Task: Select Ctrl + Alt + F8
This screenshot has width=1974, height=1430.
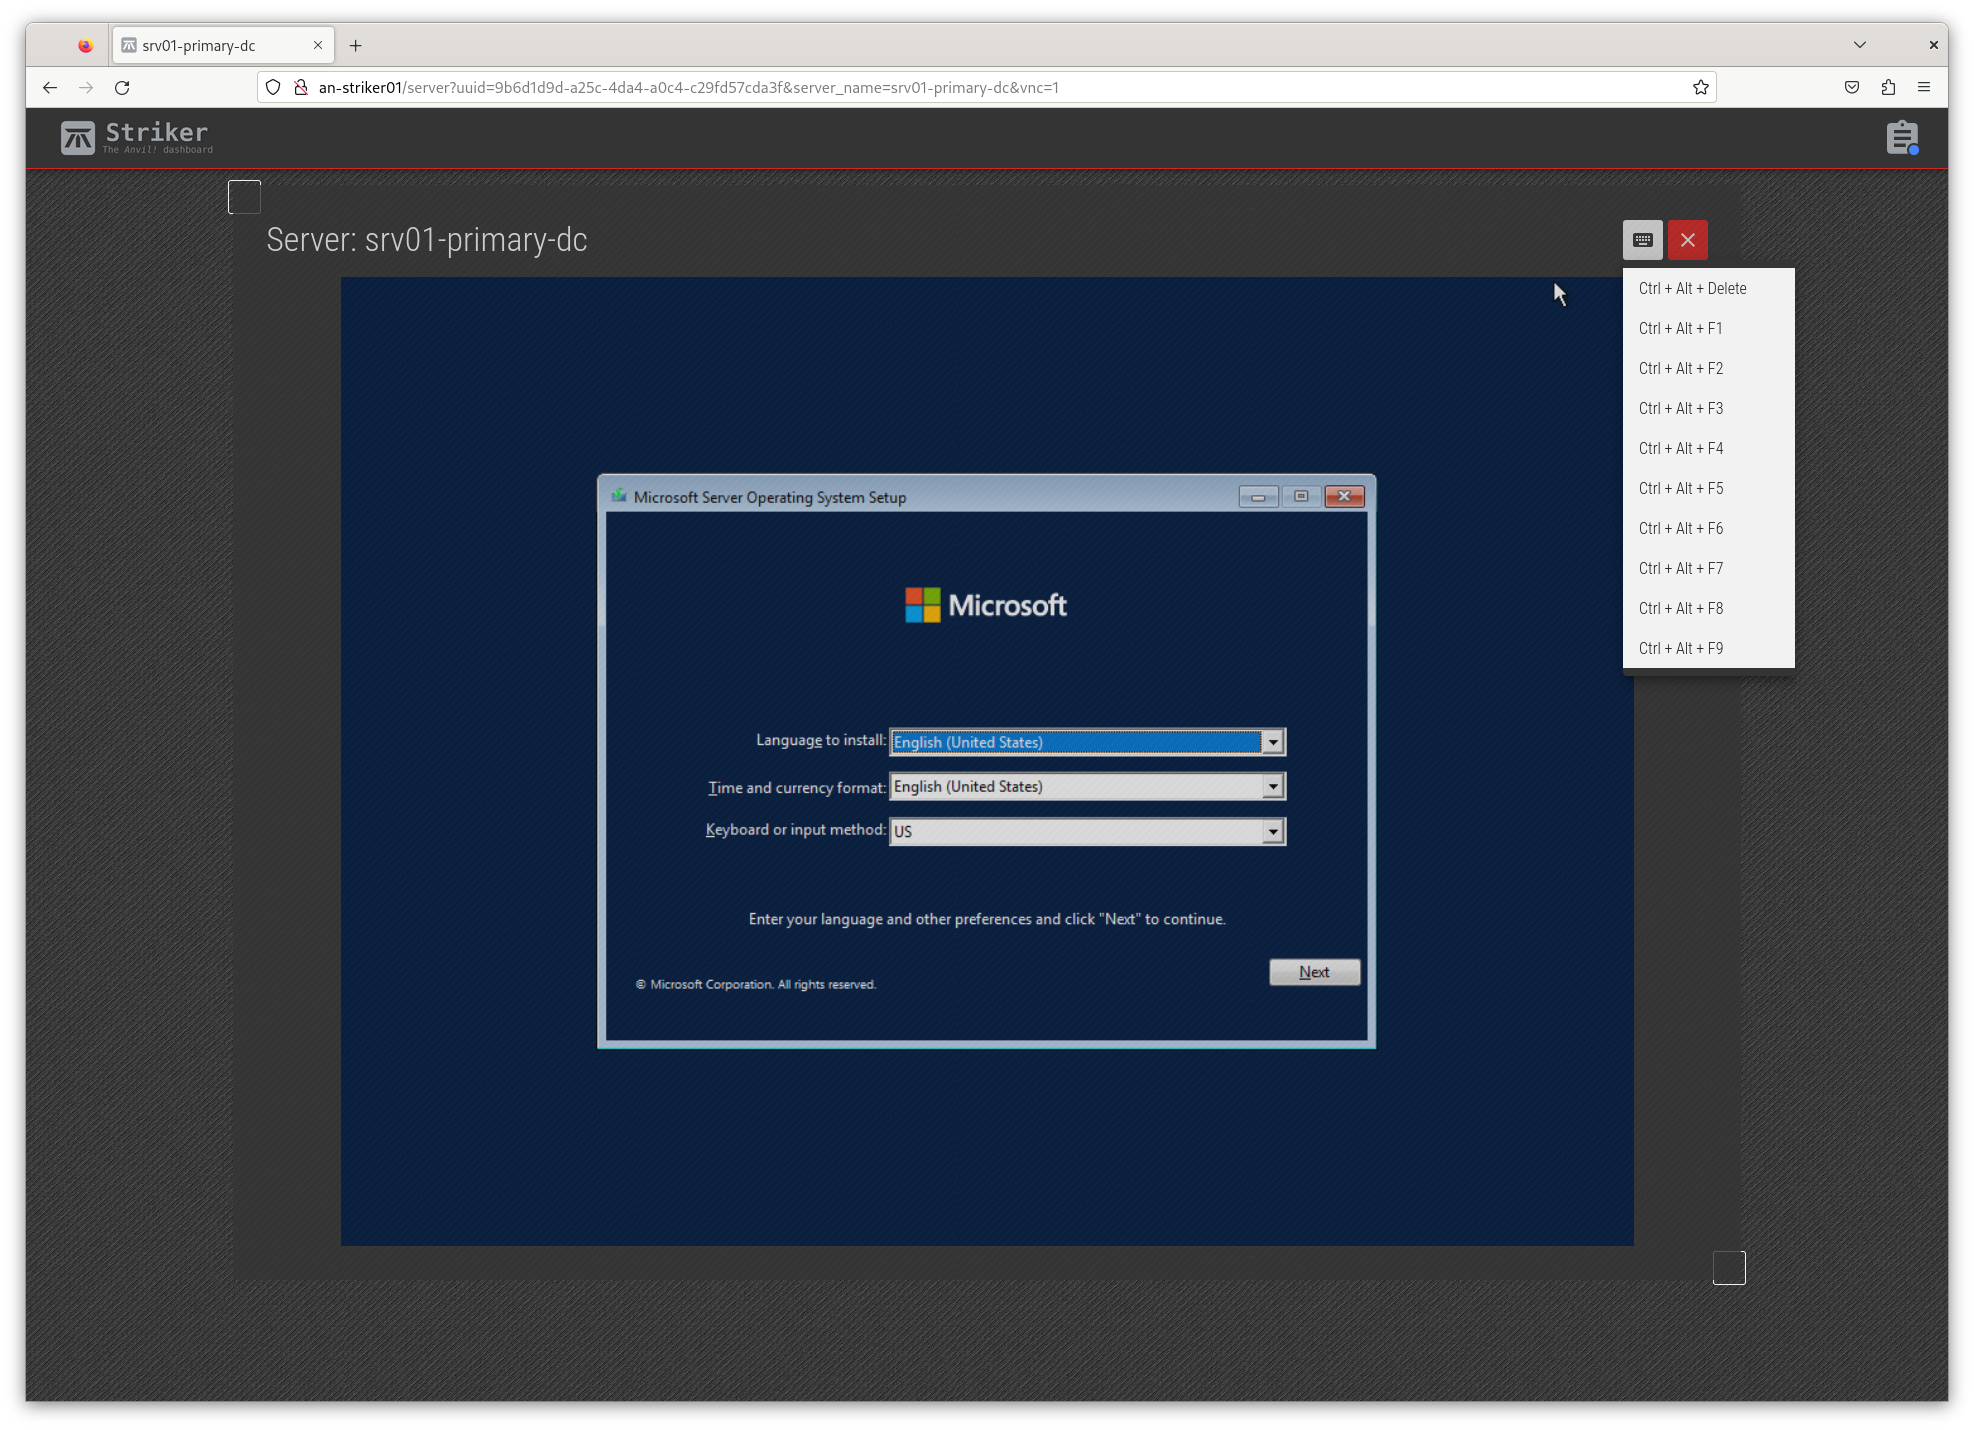Action: point(1708,608)
